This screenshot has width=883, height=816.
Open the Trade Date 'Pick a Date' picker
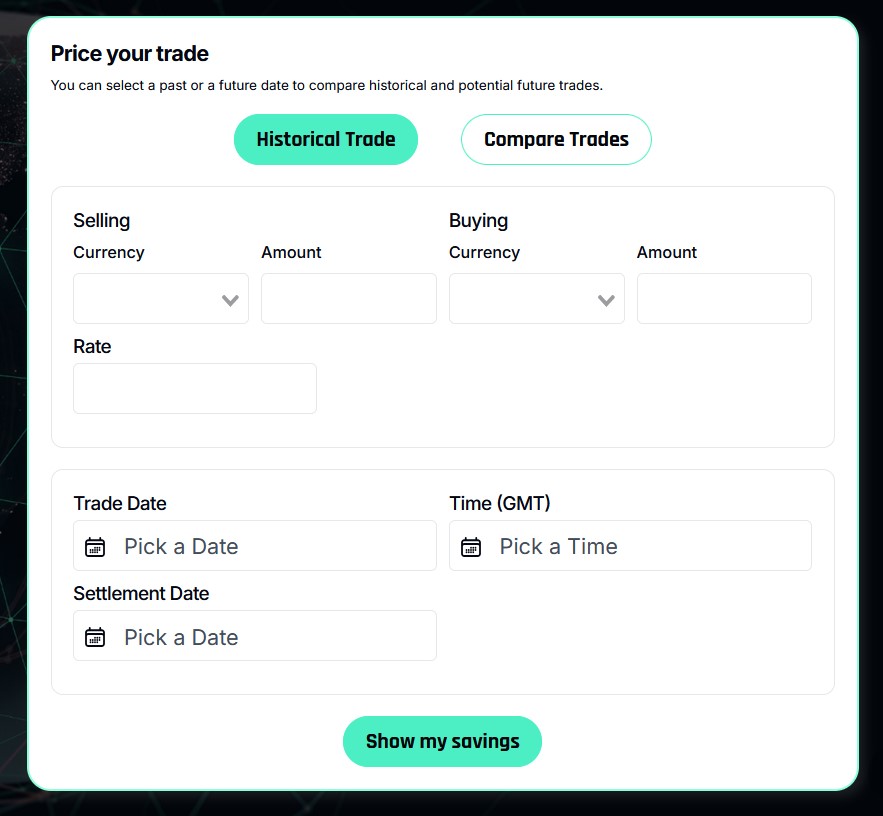tap(255, 546)
